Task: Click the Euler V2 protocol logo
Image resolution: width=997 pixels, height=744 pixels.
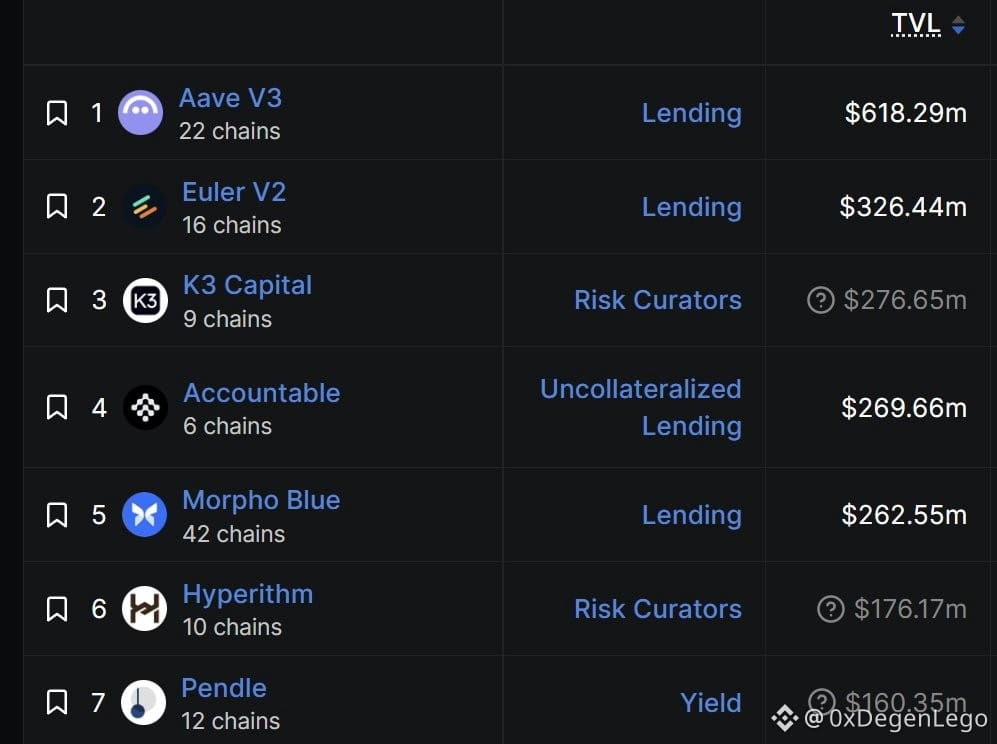Action: [144, 207]
